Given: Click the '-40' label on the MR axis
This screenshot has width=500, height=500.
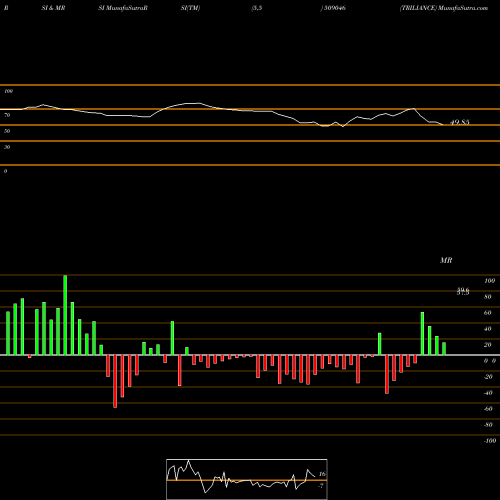Looking at the screenshot, I should click(x=488, y=393).
